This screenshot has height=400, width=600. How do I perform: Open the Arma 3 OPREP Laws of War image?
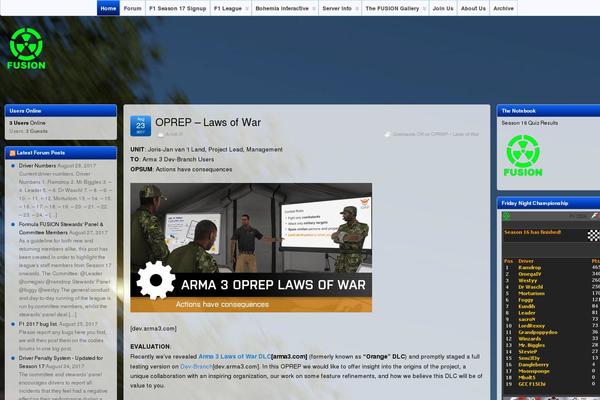(251, 247)
